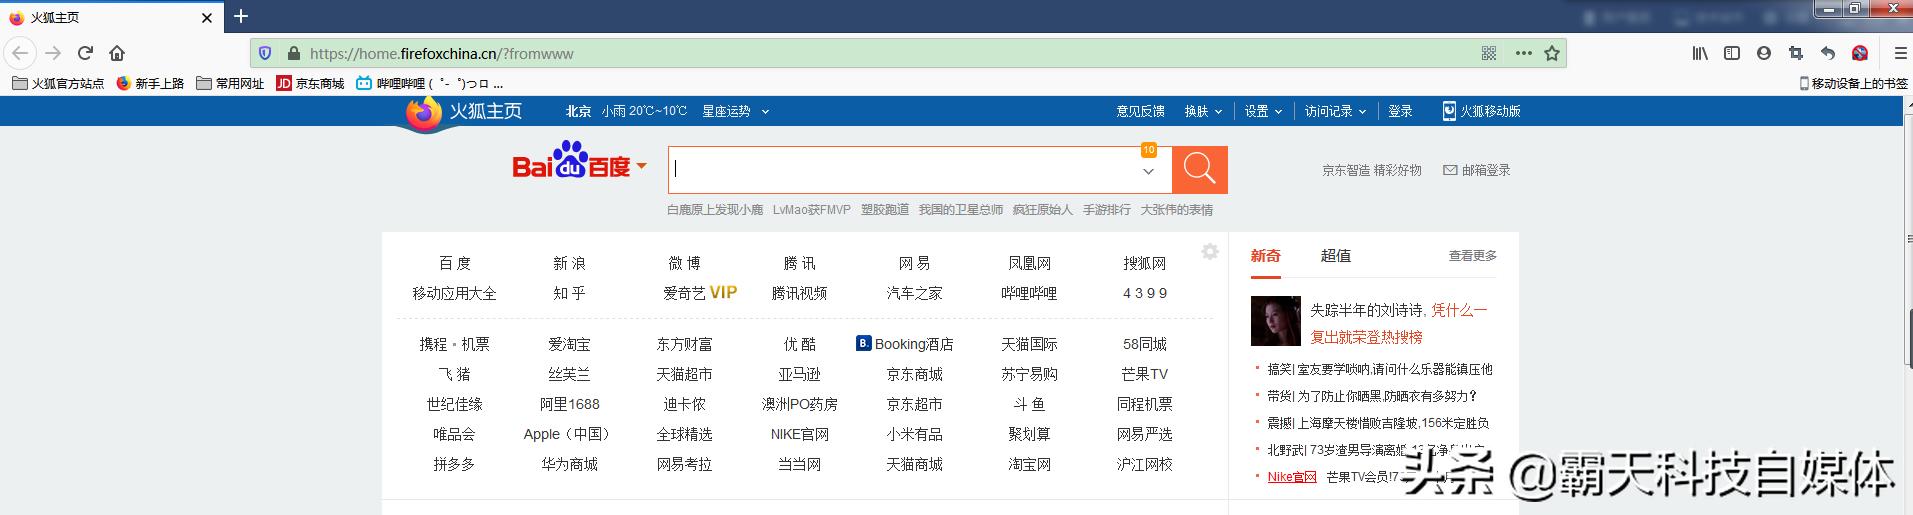The image size is (1913, 515).
Task: Select the 火狐主页 browser tab
Action: (111, 18)
